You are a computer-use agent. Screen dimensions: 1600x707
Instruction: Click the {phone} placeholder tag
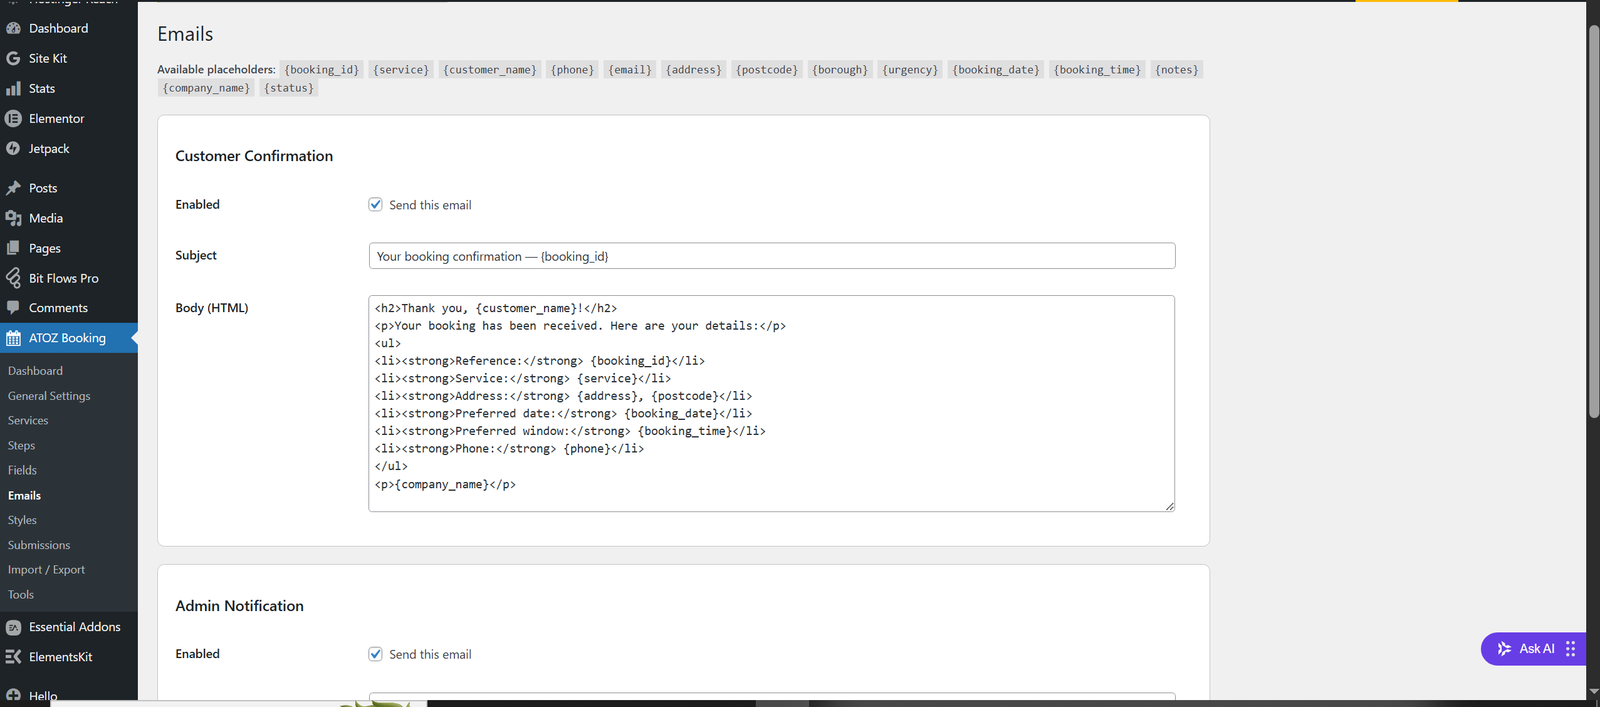point(572,70)
